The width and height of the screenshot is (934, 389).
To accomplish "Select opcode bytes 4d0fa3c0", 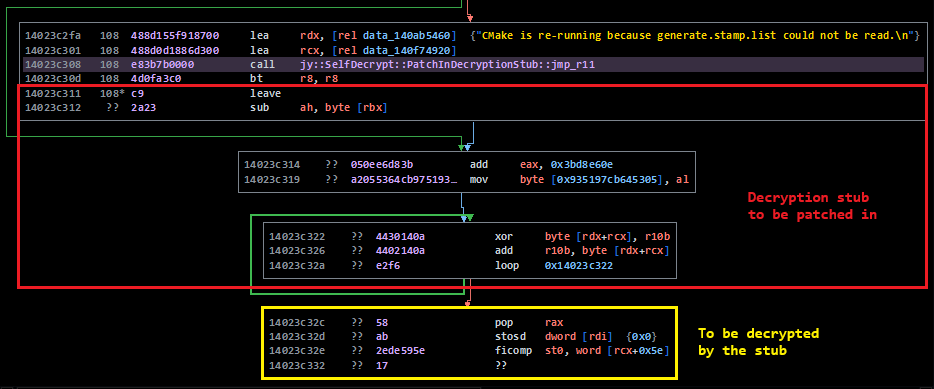I will [x=156, y=79].
